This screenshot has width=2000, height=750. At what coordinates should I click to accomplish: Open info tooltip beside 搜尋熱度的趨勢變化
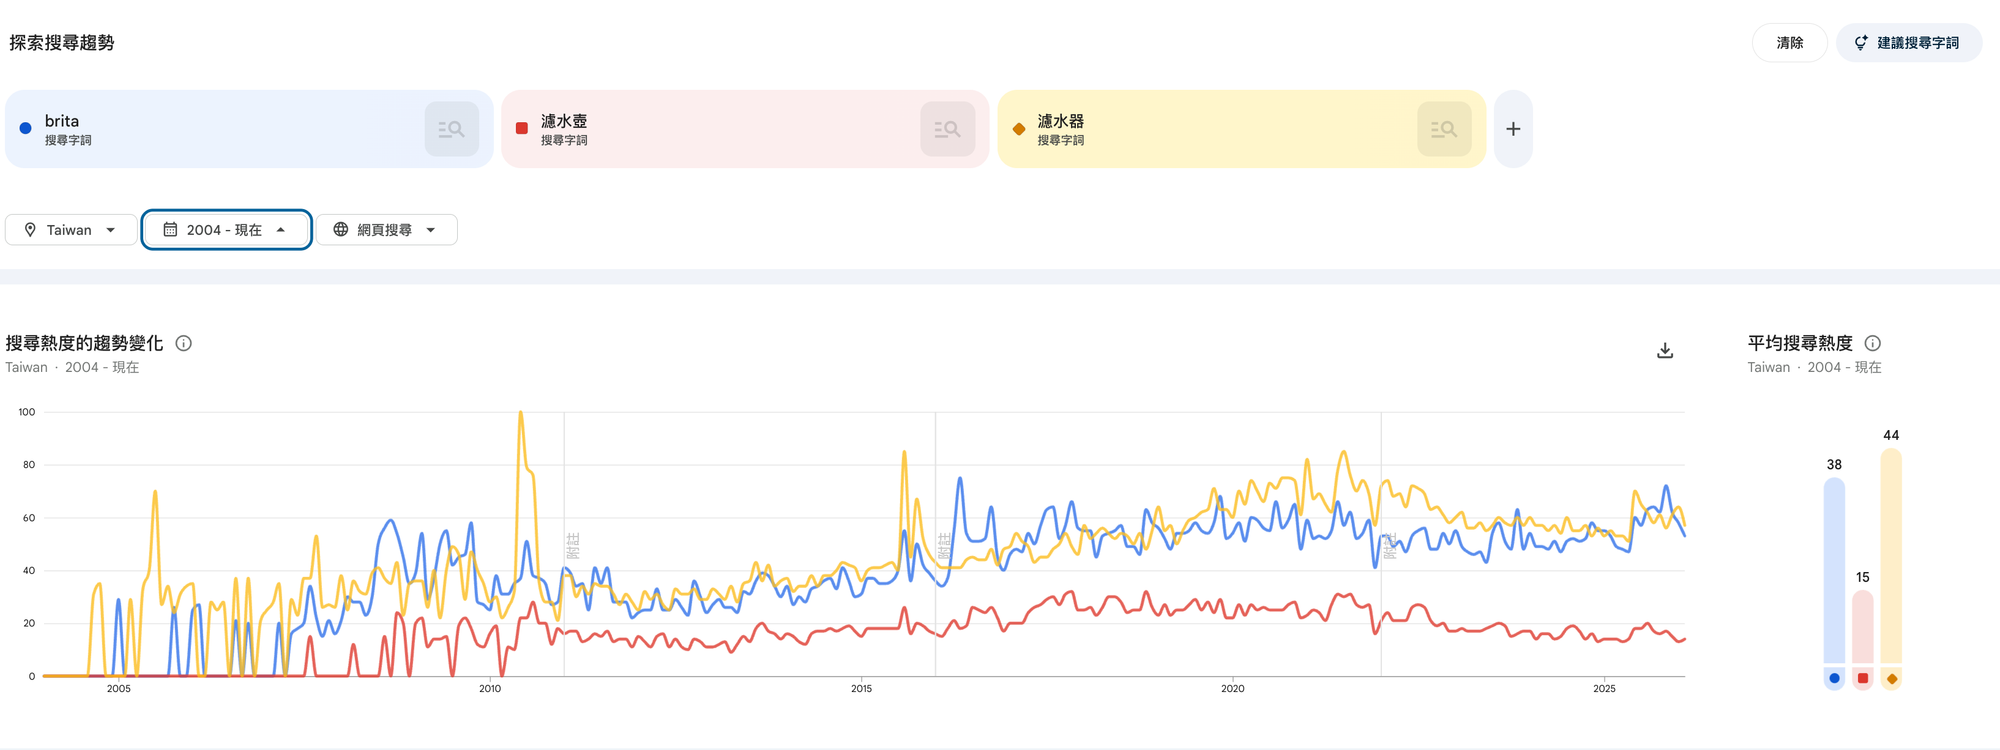tap(184, 343)
